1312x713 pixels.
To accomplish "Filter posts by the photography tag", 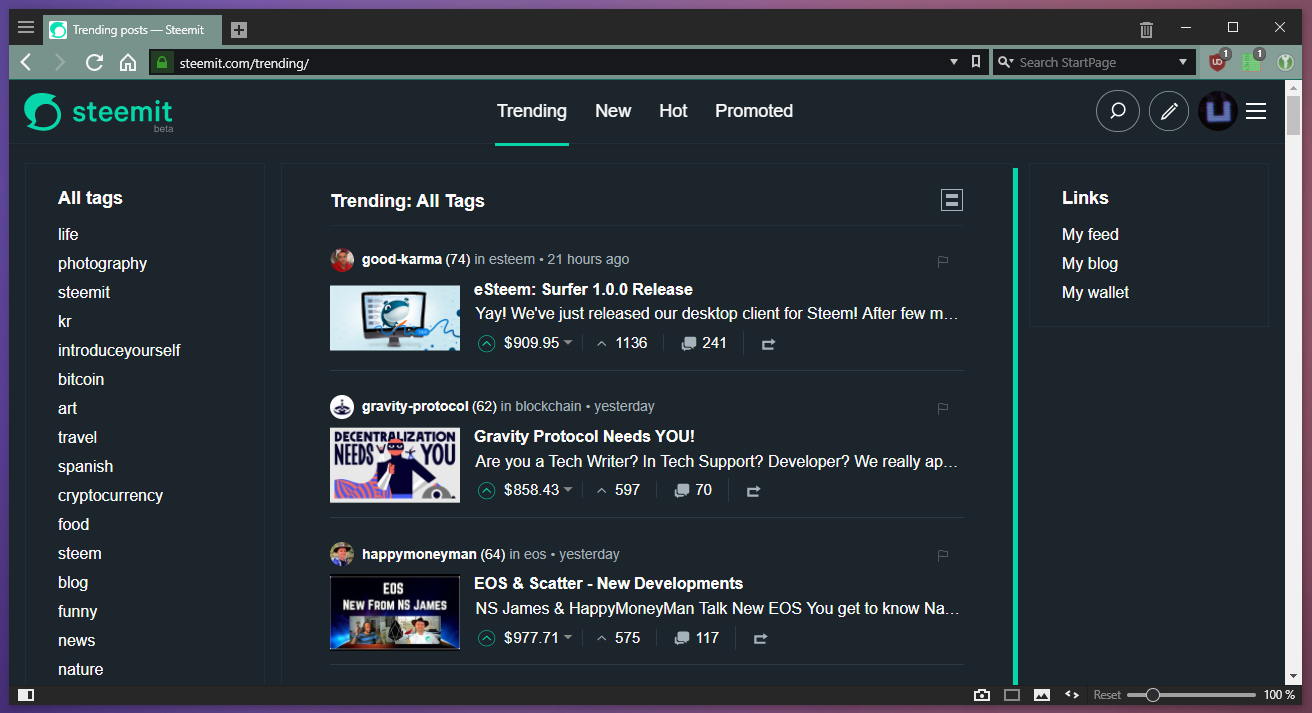I will point(102,263).
